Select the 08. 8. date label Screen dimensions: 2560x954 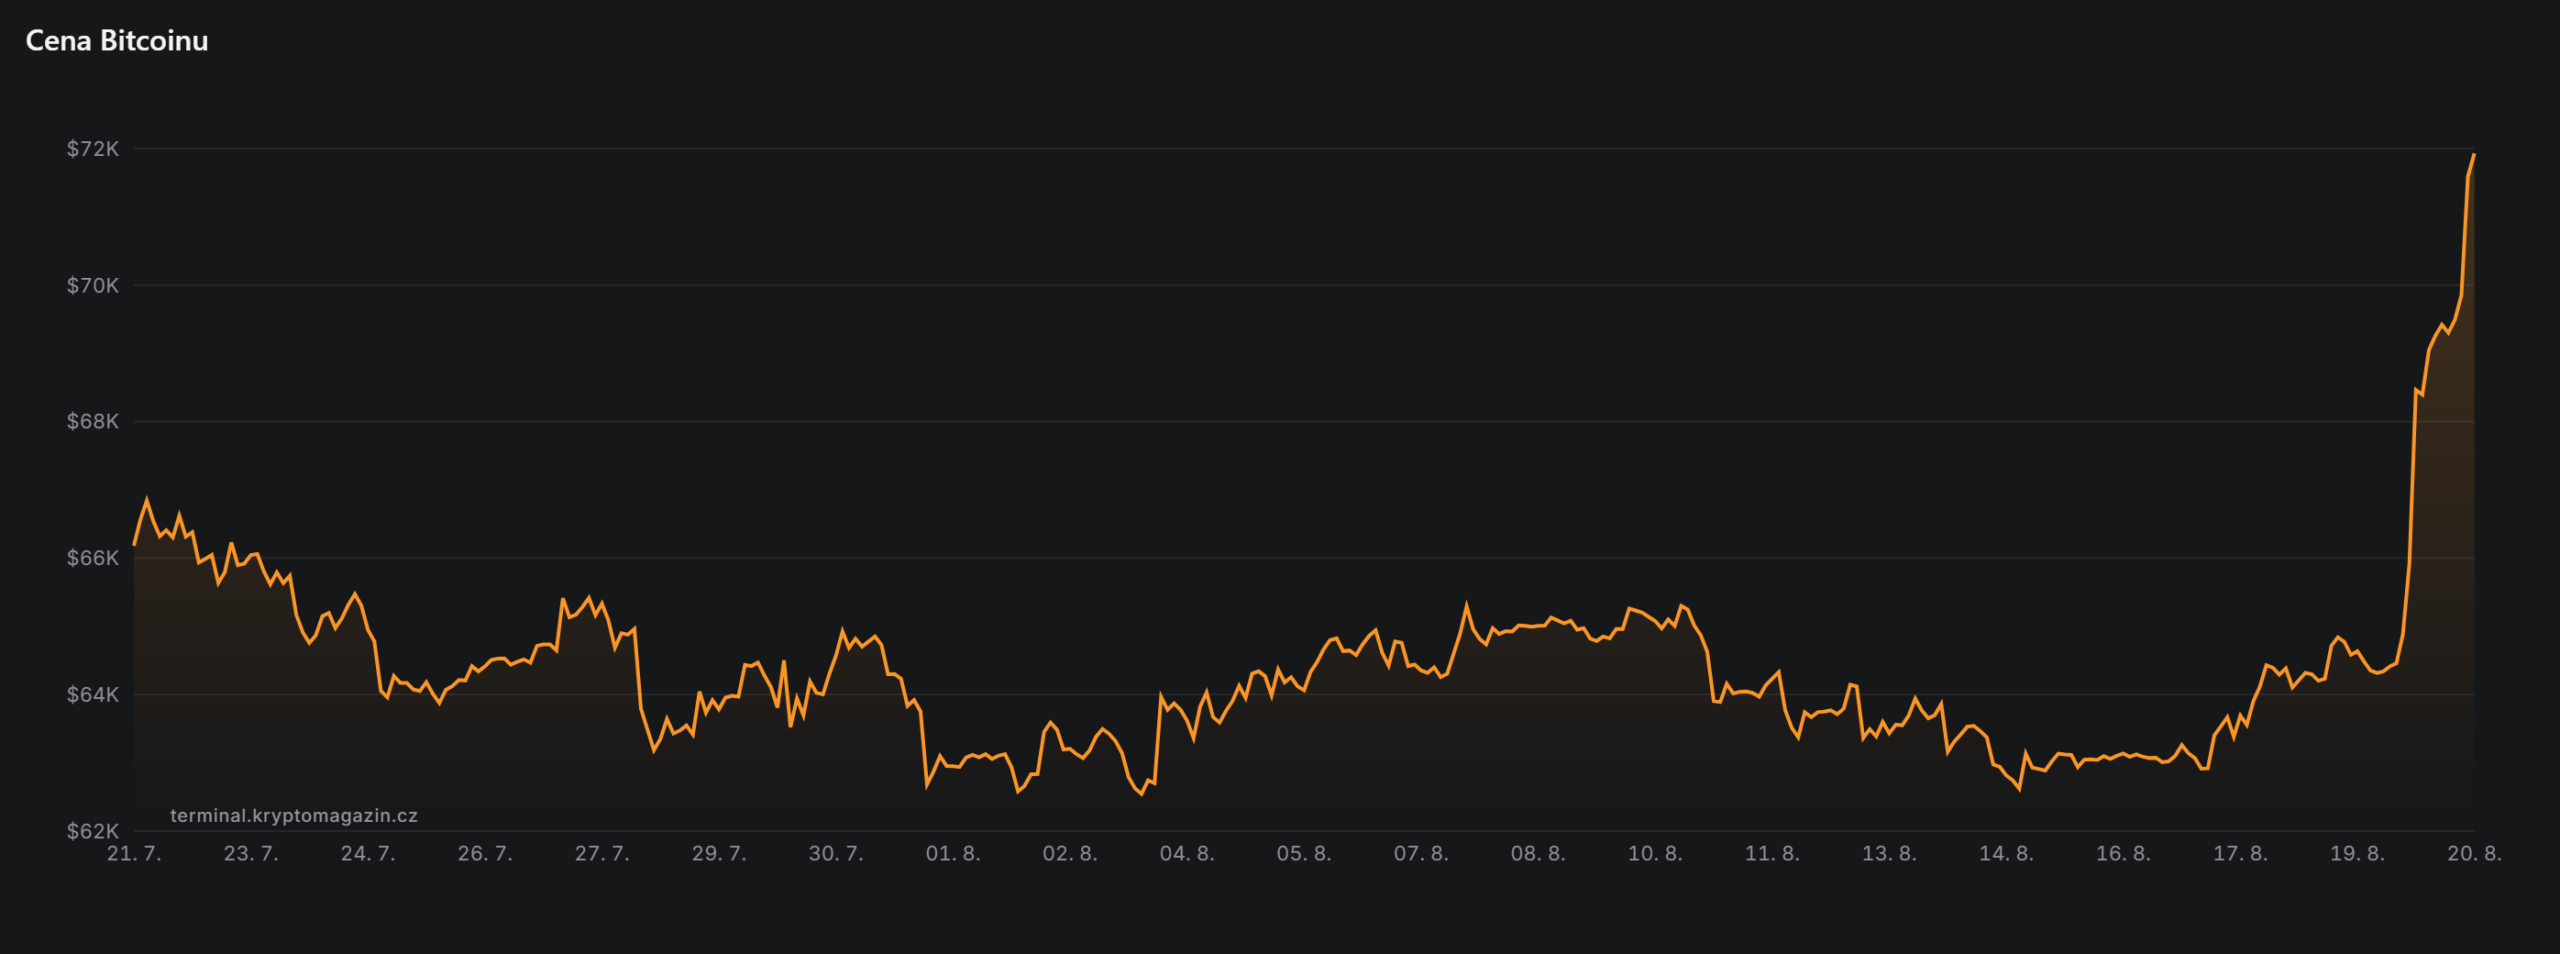point(1538,854)
